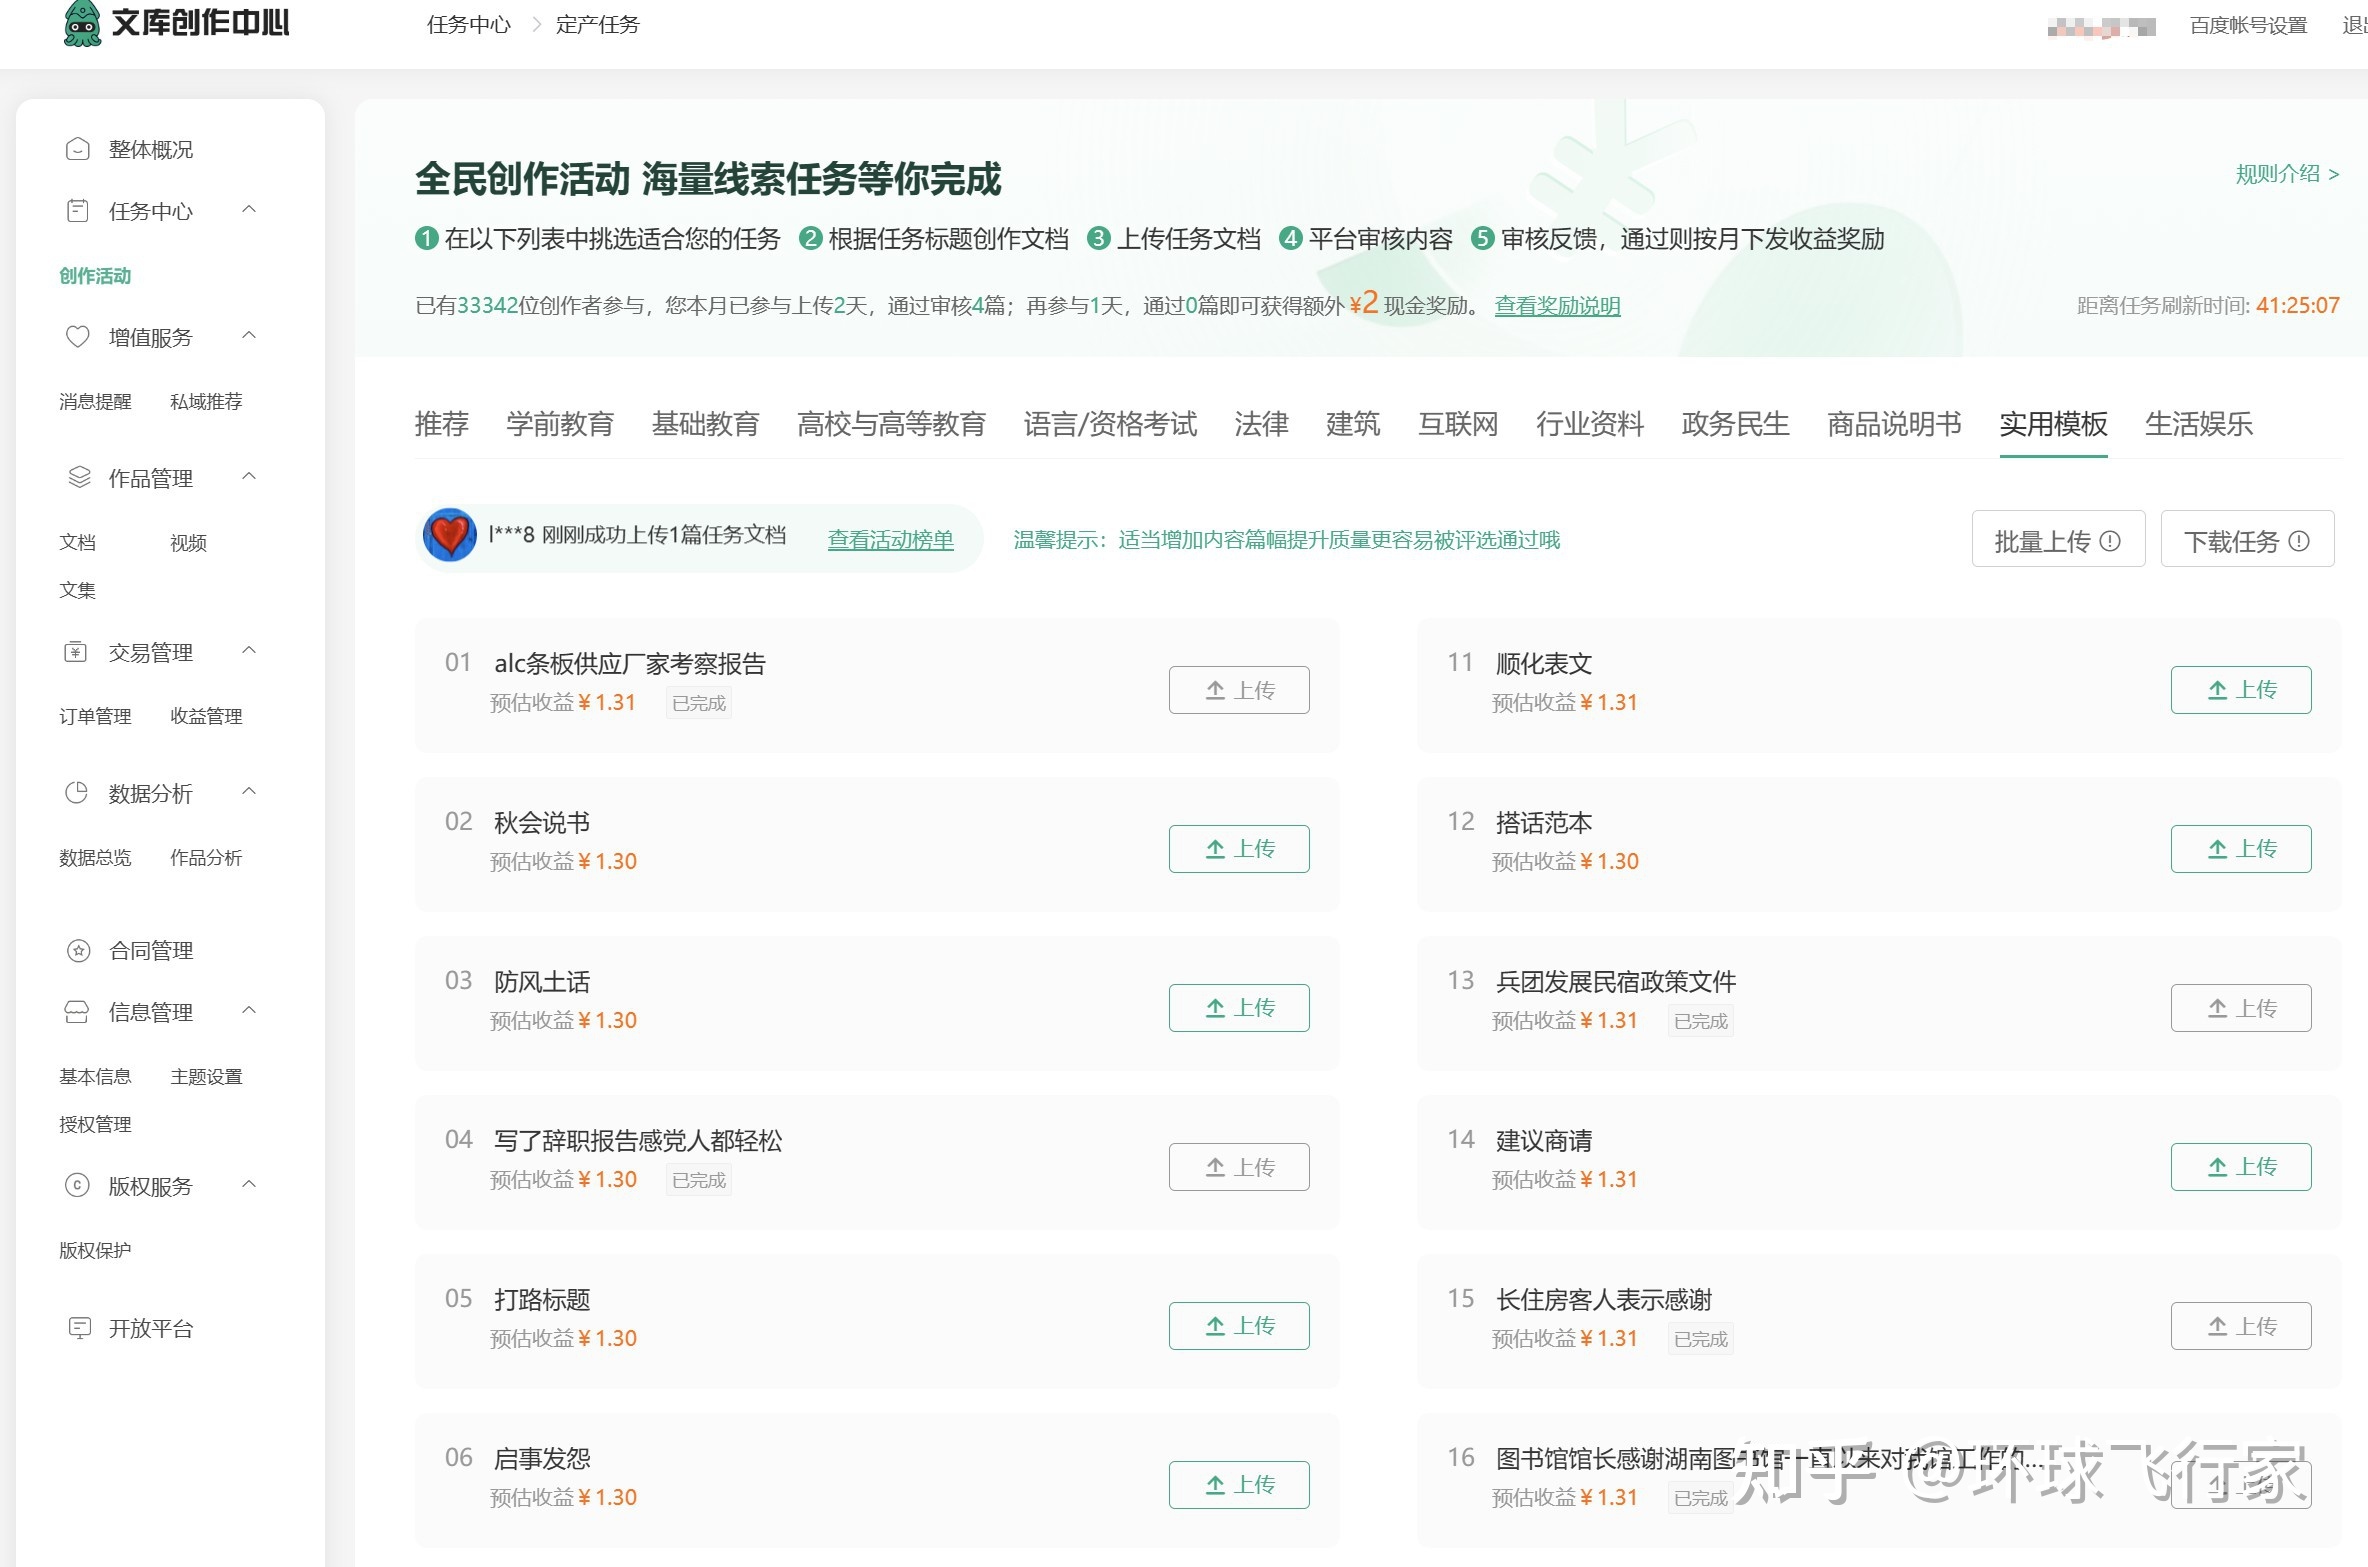The image size is (2368, 1567).
Task: Switch to the 法律 category tab
Action: click(1261, 424)
